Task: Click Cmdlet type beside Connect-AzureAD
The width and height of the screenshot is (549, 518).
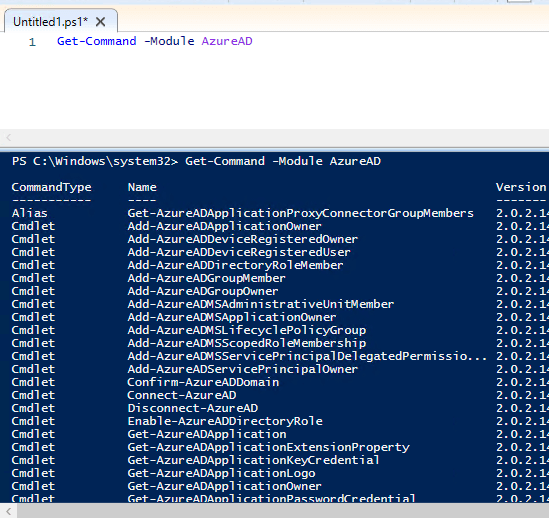Action: click(33, 395)
